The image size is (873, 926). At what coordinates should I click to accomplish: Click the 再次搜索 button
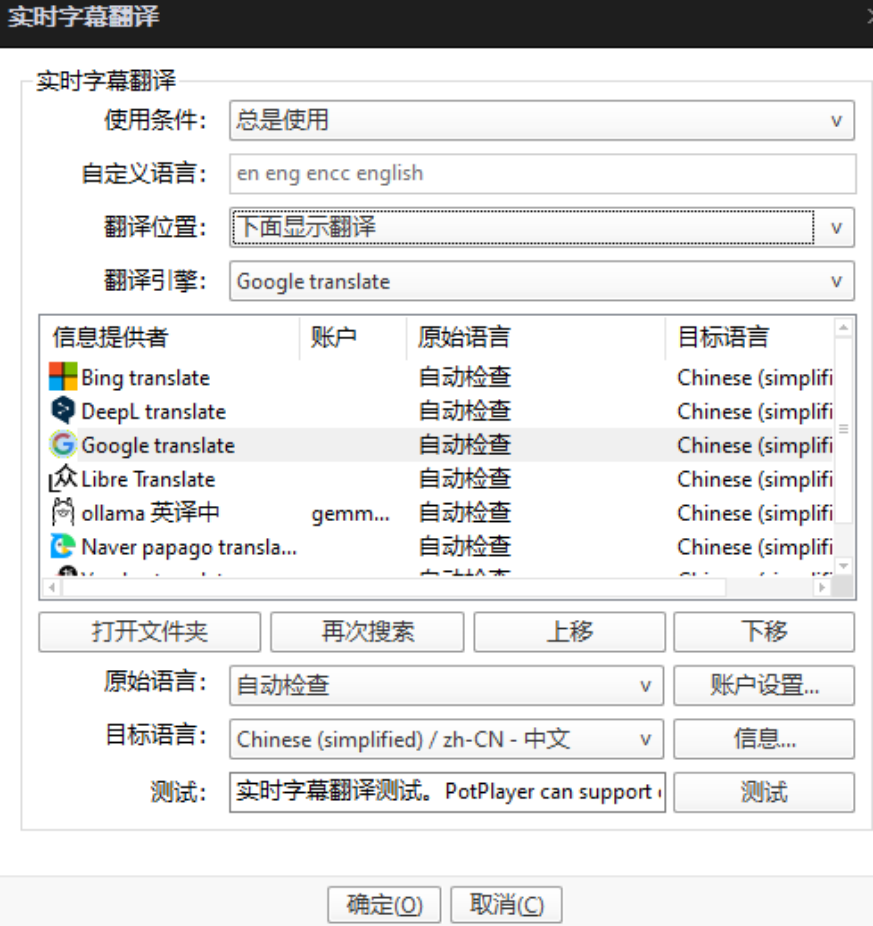pyautogui.click(x=367, y=632)
